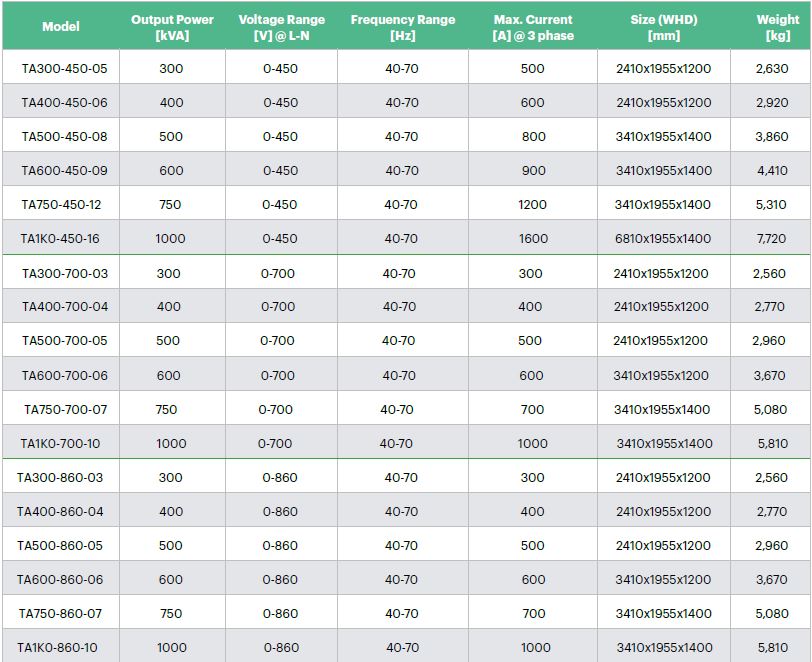Select the weight value 7,720
Viewport: 812px width, 662px height.
point(771,239)
